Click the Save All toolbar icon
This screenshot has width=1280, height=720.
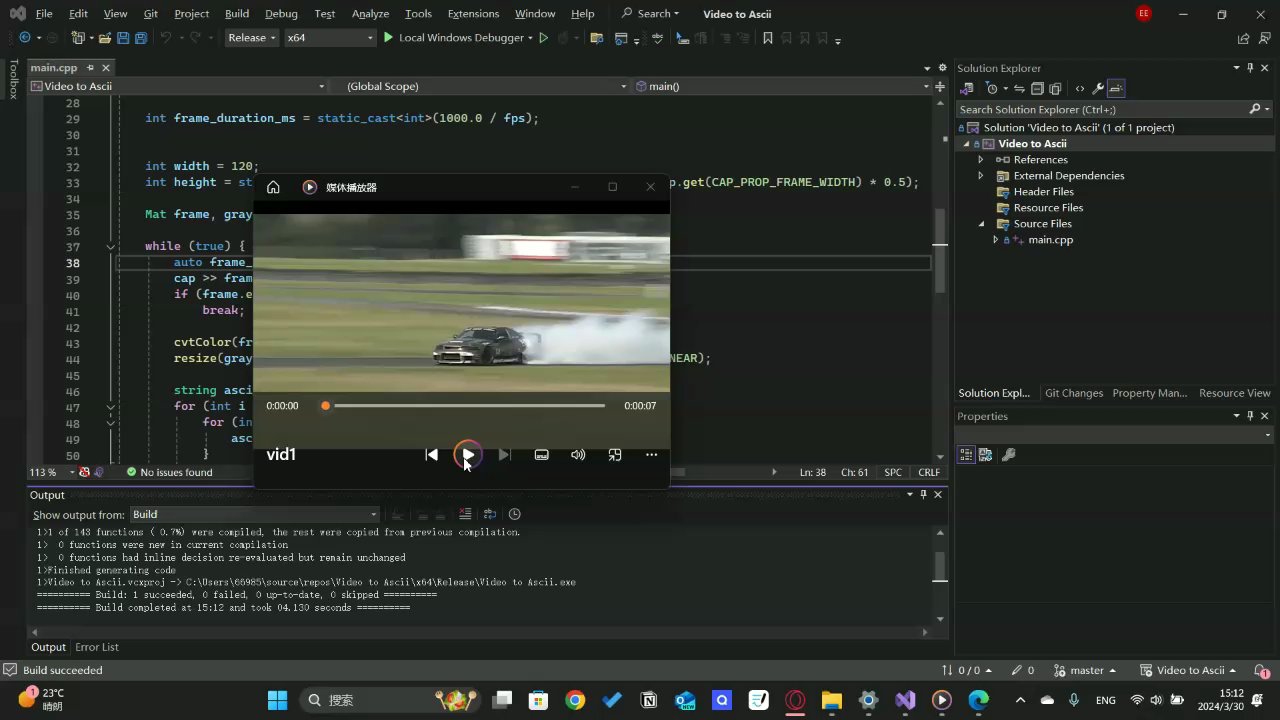tap(140, 38)
